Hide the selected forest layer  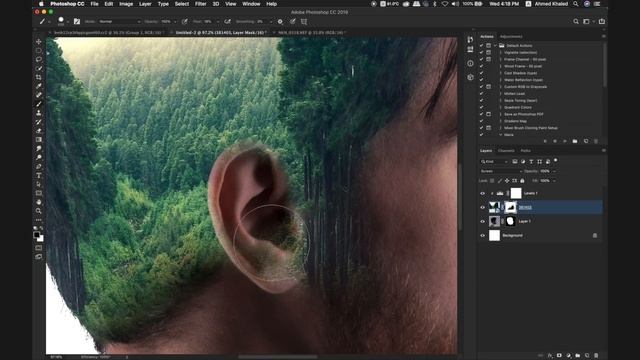(482, 207)
